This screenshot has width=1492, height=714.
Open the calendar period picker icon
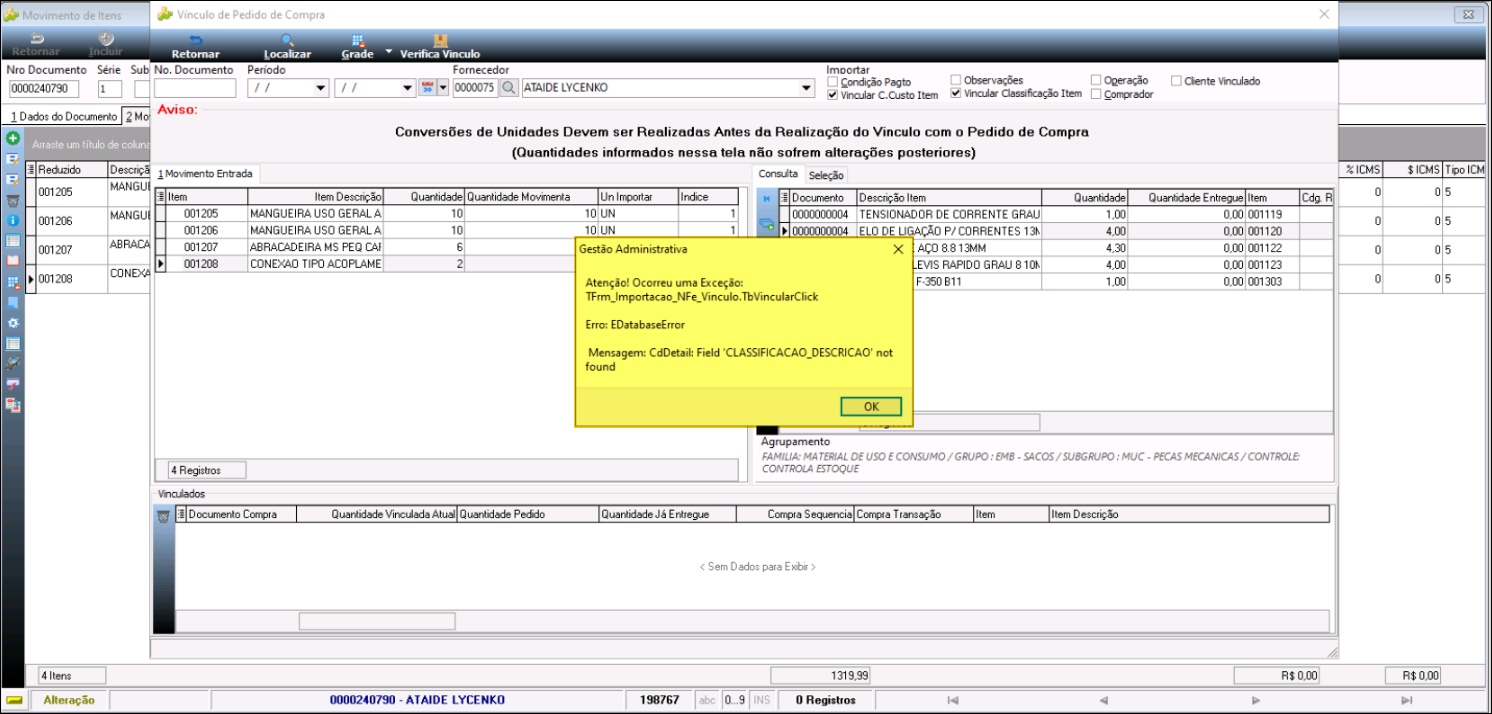(427, 88)
